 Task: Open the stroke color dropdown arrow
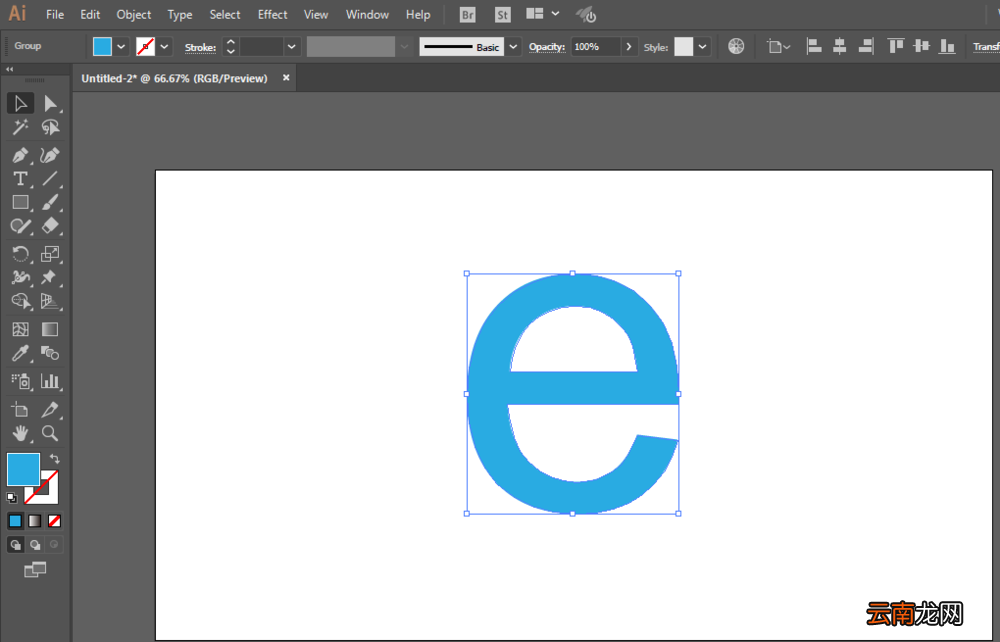point(165,47)
